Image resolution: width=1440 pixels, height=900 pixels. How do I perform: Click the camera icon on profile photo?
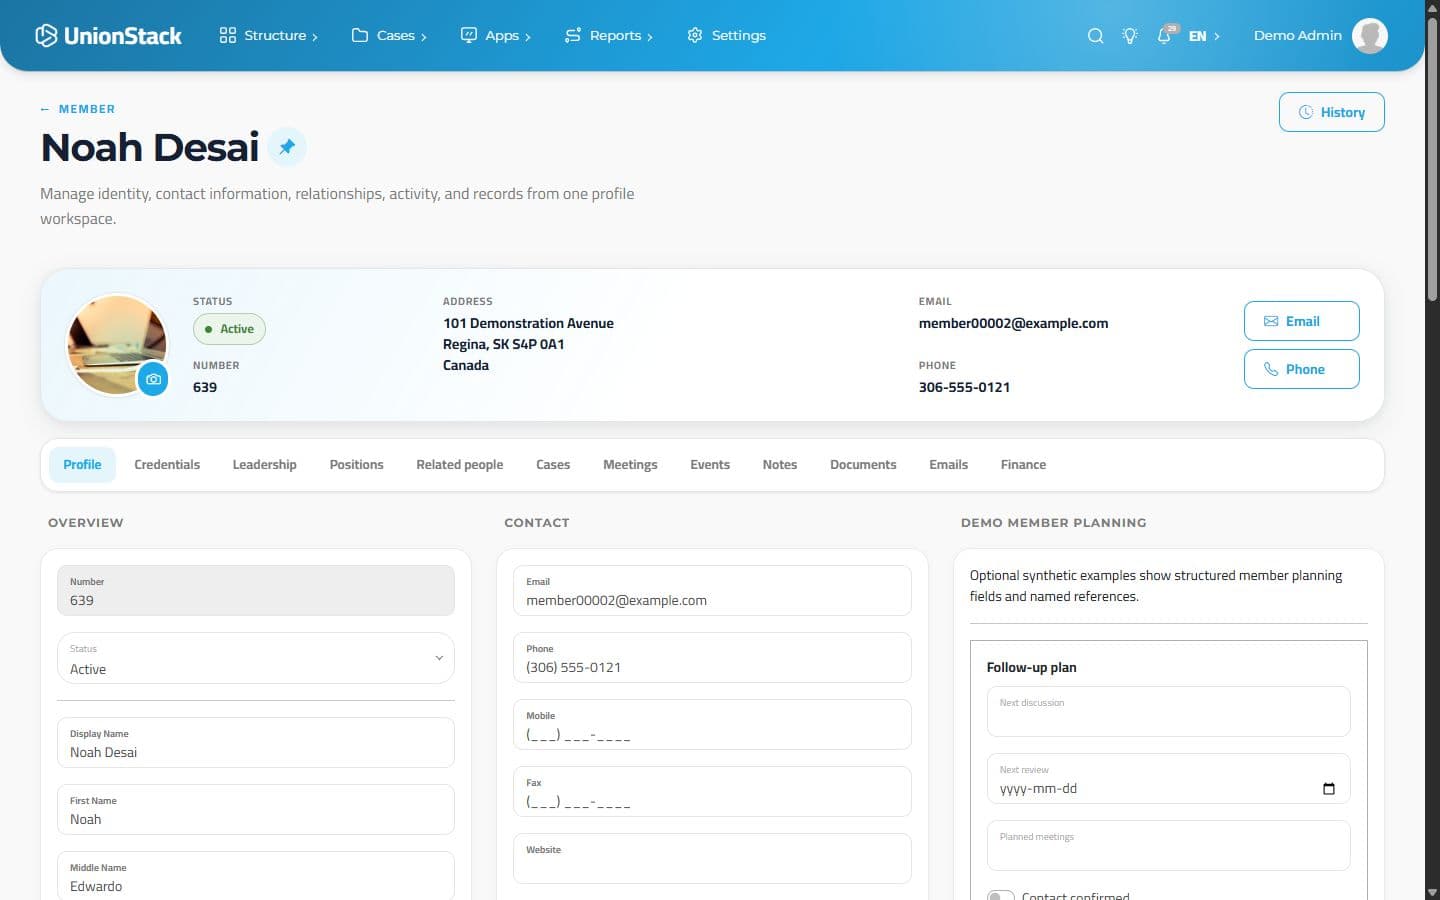pos(153,379)
